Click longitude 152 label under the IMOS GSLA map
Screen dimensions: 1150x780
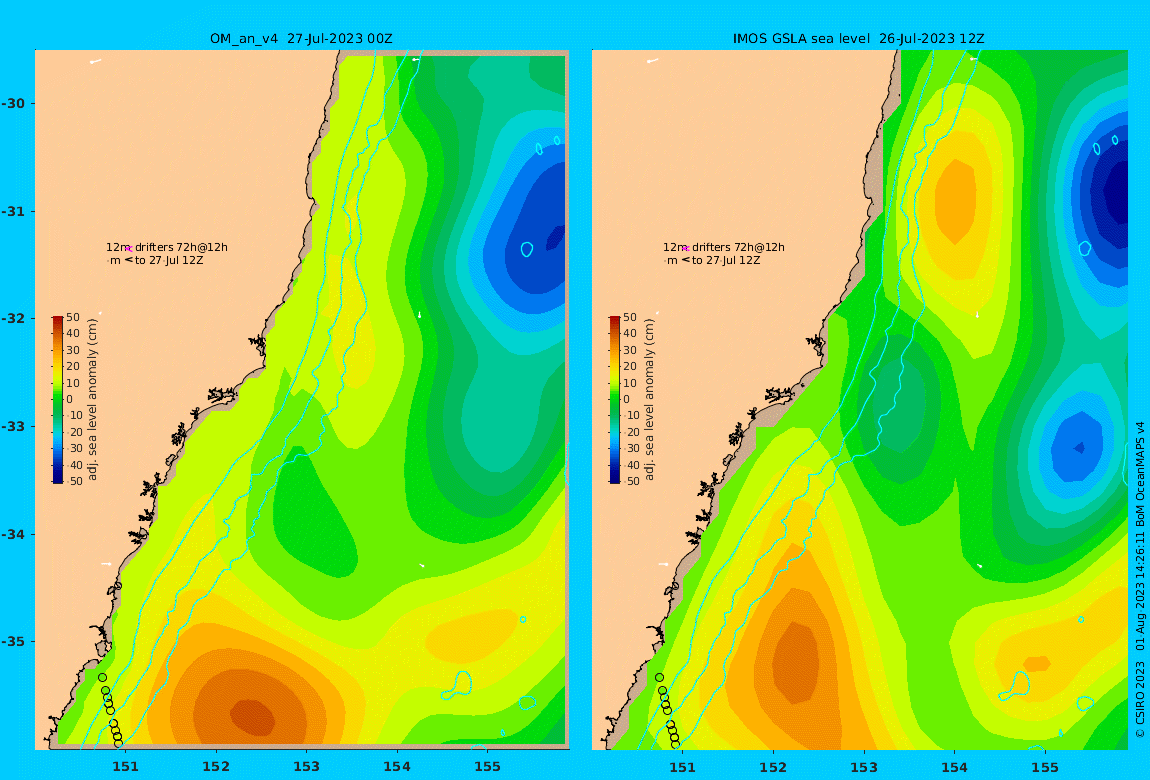pos(773,767)
